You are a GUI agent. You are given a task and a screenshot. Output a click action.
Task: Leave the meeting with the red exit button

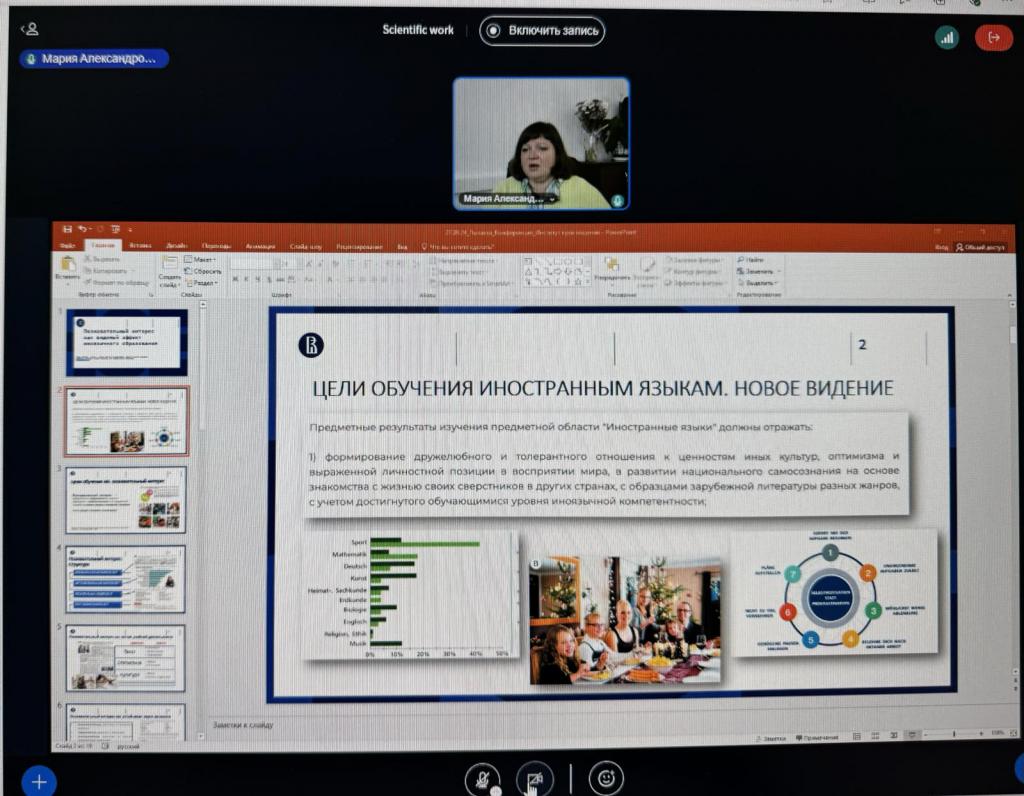click(x=993, y=37)
